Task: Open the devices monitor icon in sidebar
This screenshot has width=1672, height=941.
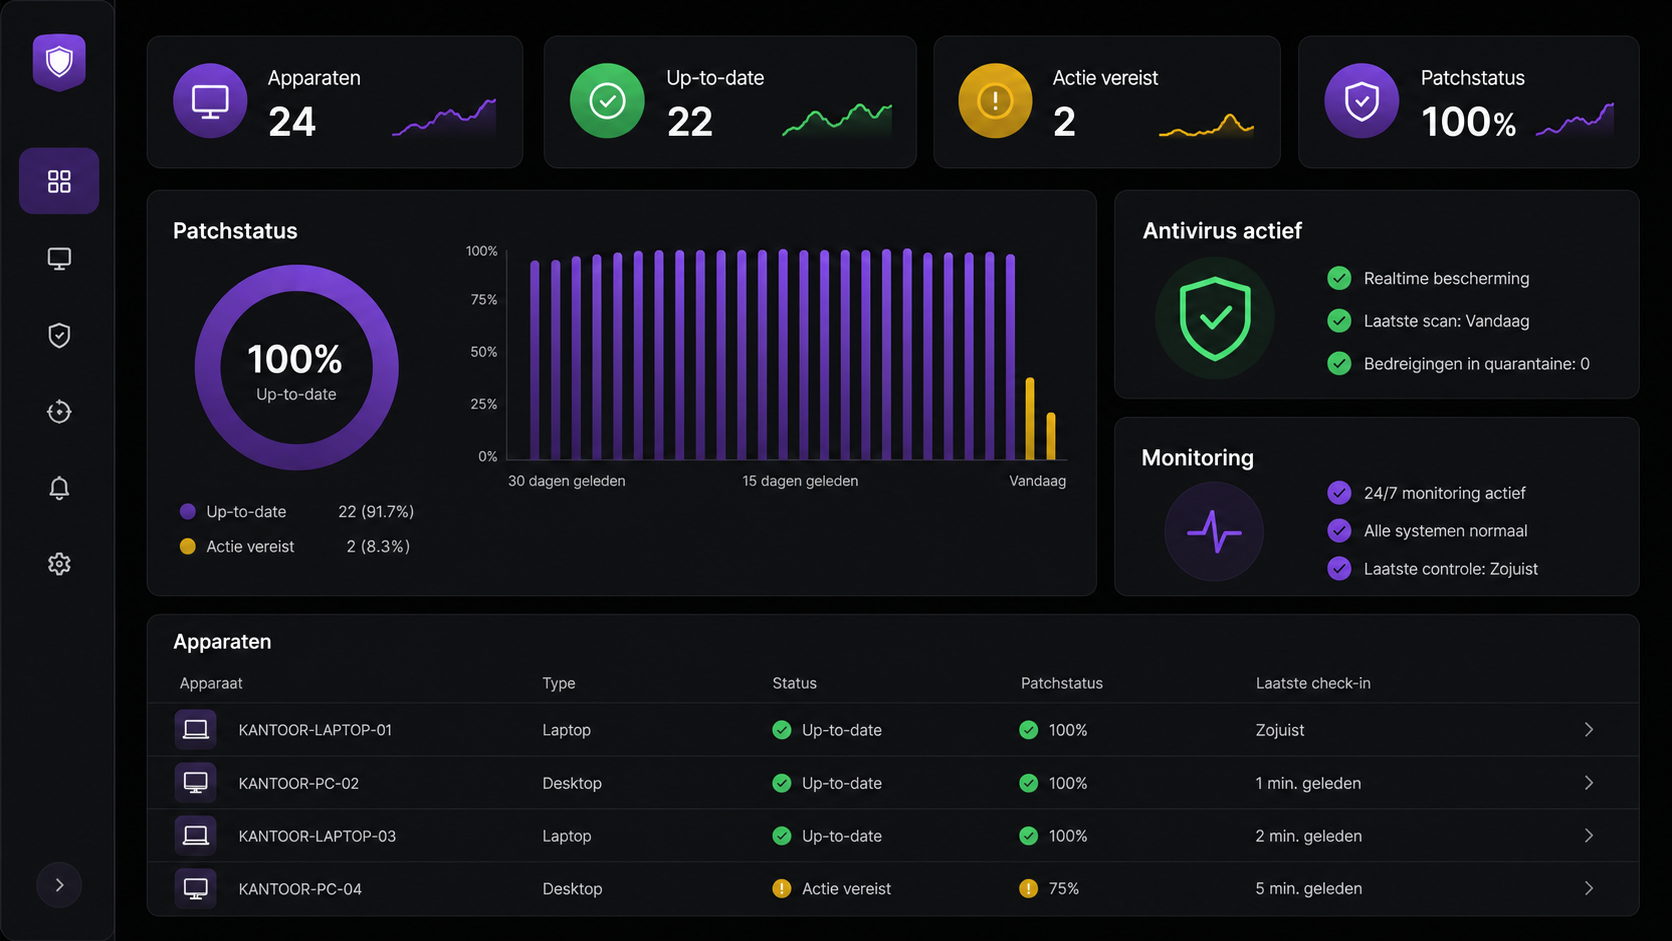Action: [59, 259]
